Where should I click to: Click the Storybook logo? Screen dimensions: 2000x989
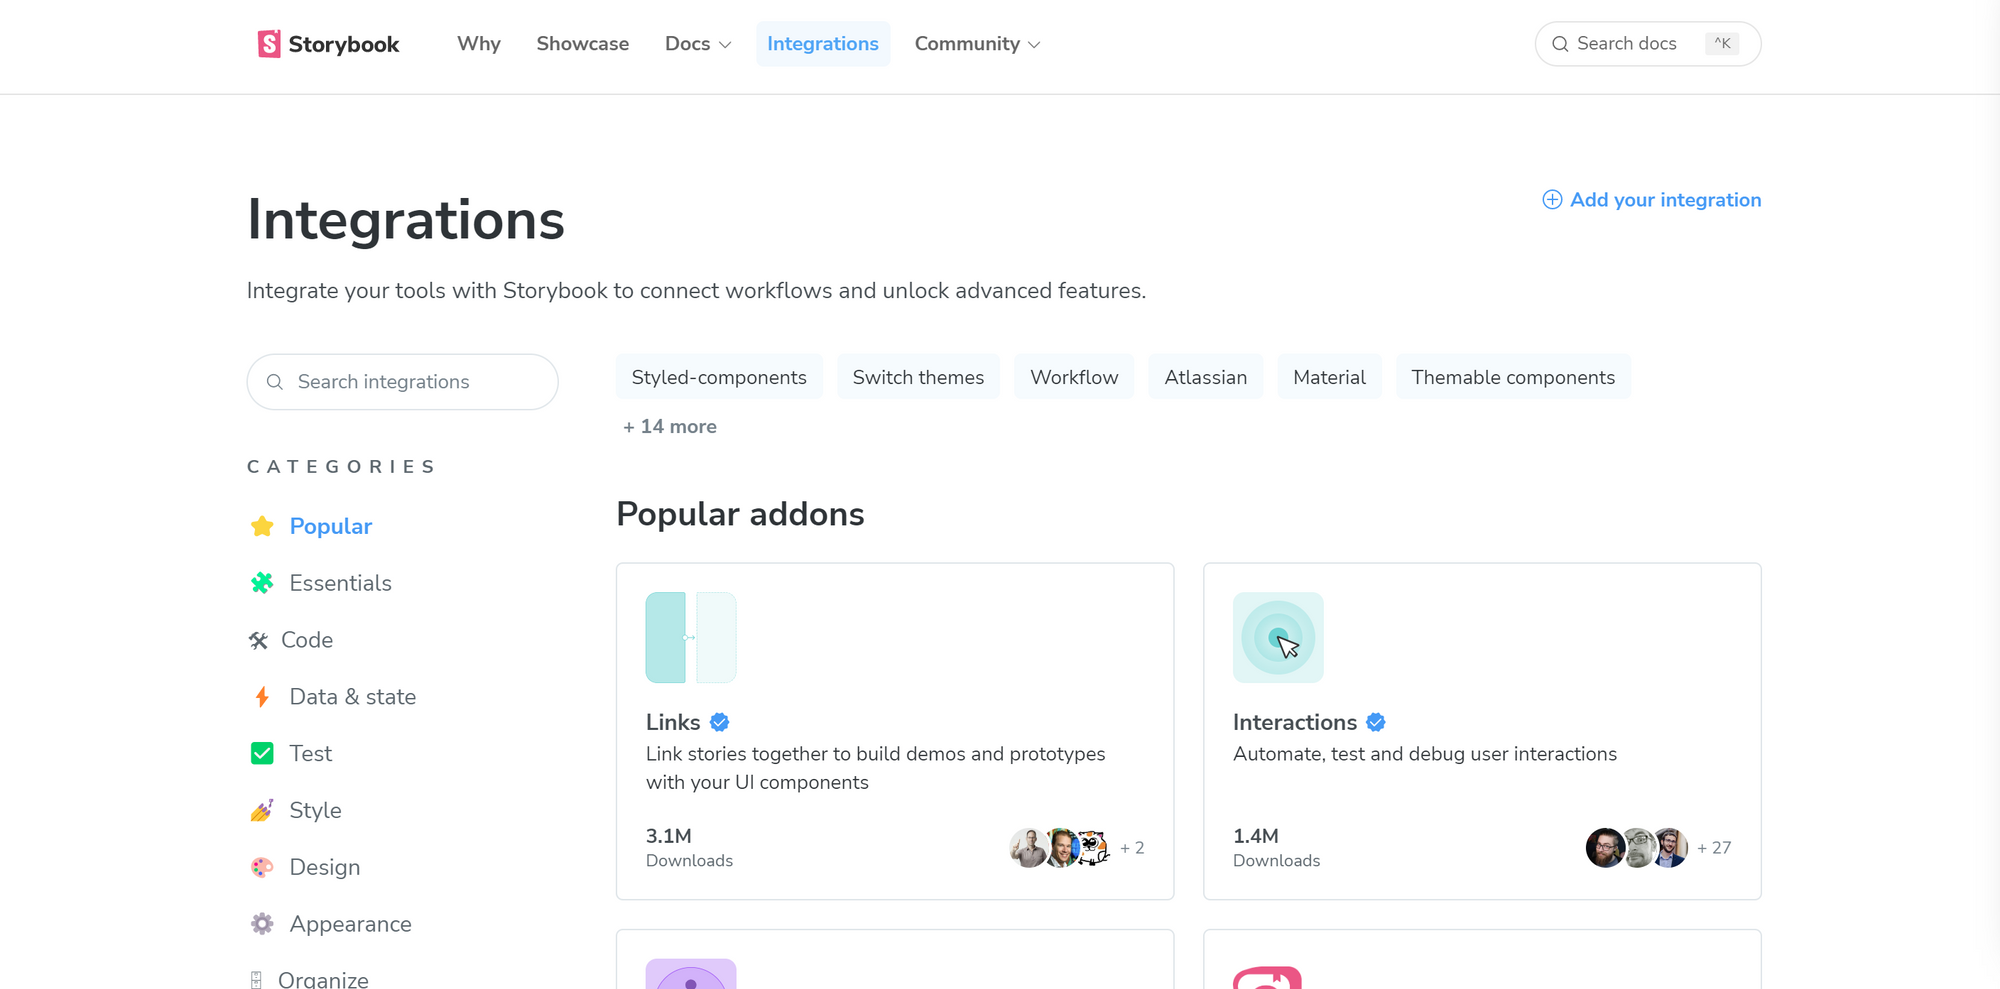327,44
